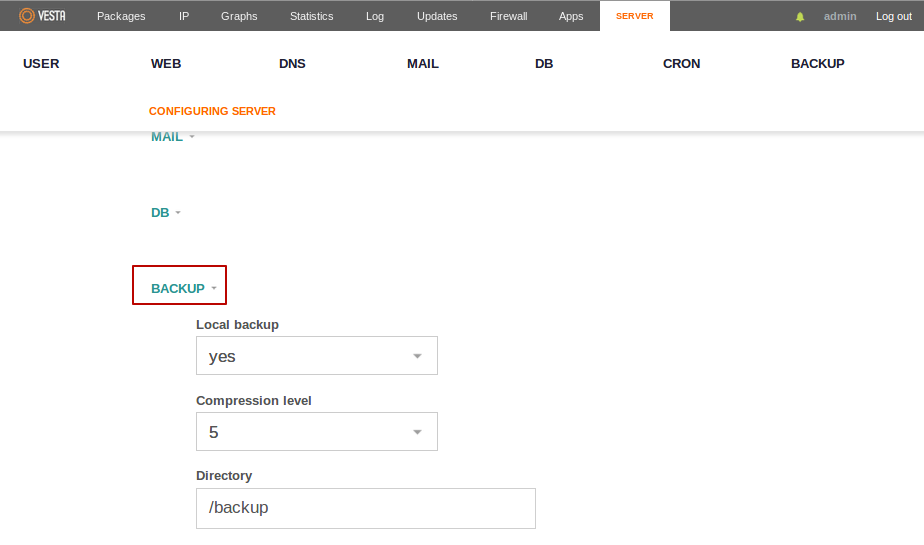Open the Statistics tab
This screenshot has height=545, width=924.
[x=312, y=16]
